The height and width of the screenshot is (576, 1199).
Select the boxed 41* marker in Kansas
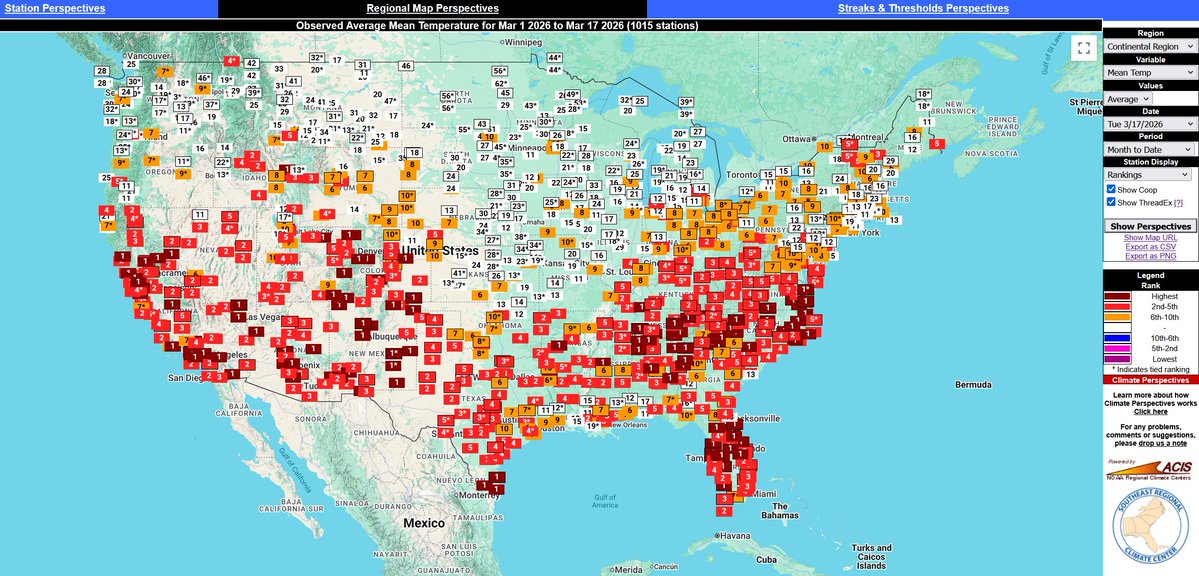pyautogui.click(x=459, y=273)
